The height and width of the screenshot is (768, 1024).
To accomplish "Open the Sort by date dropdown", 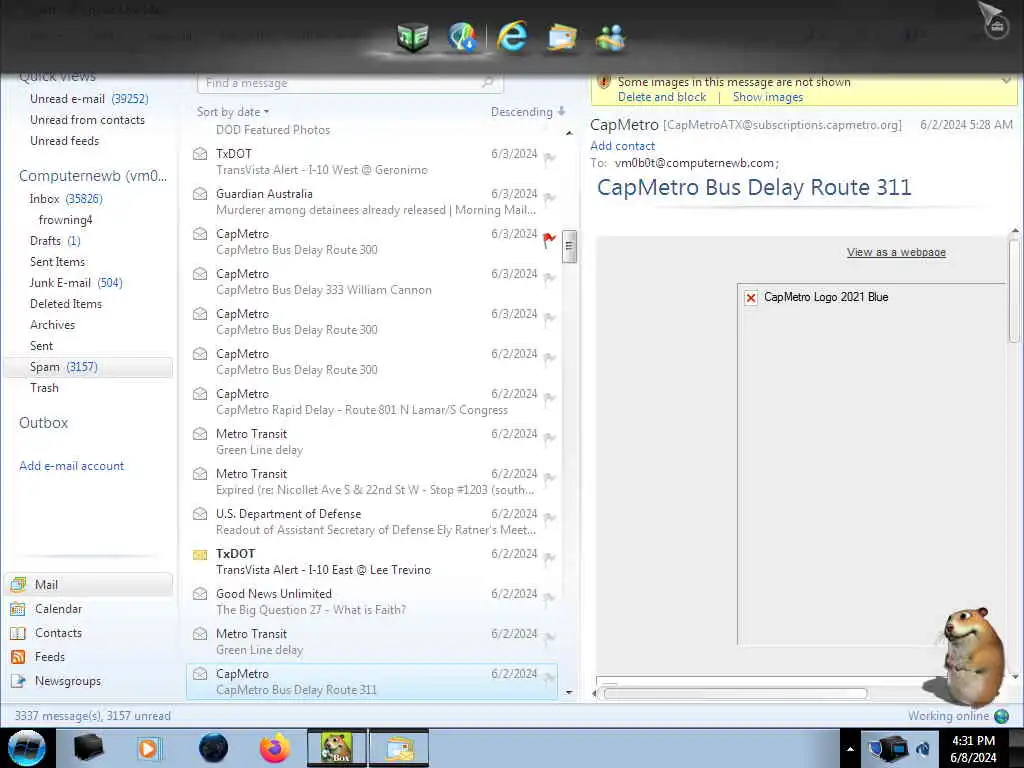I will (x=233, y=112).
